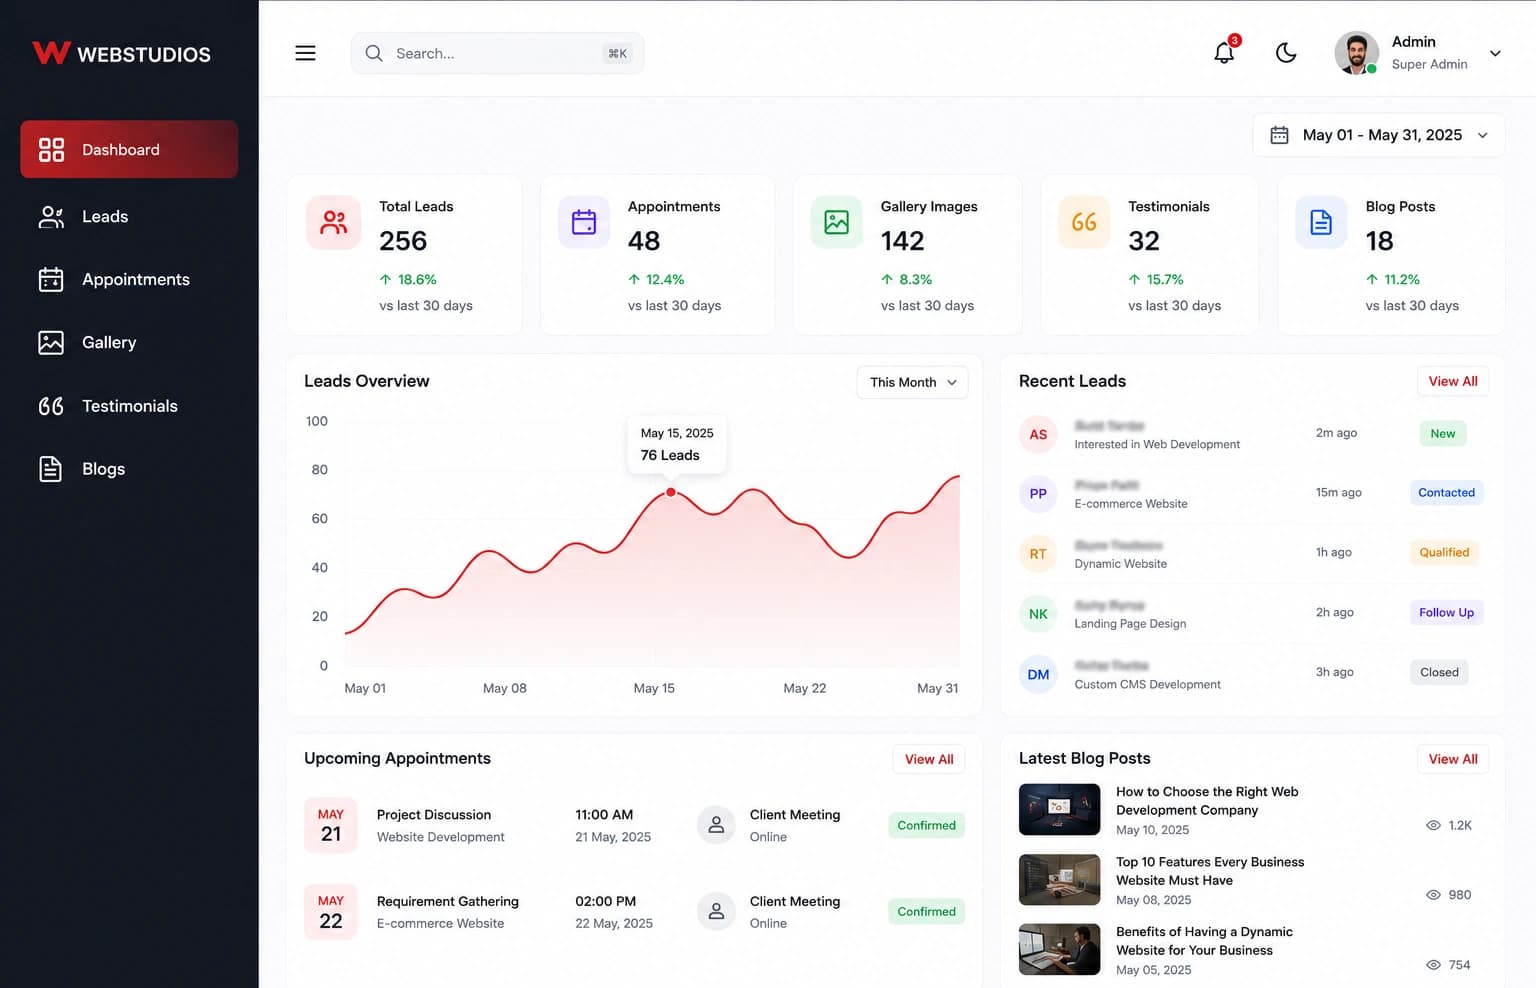Viewport: 1536px width, 988px height.
Task: Click the Blog Posts card document icon
Action: tap(1321, 222)
